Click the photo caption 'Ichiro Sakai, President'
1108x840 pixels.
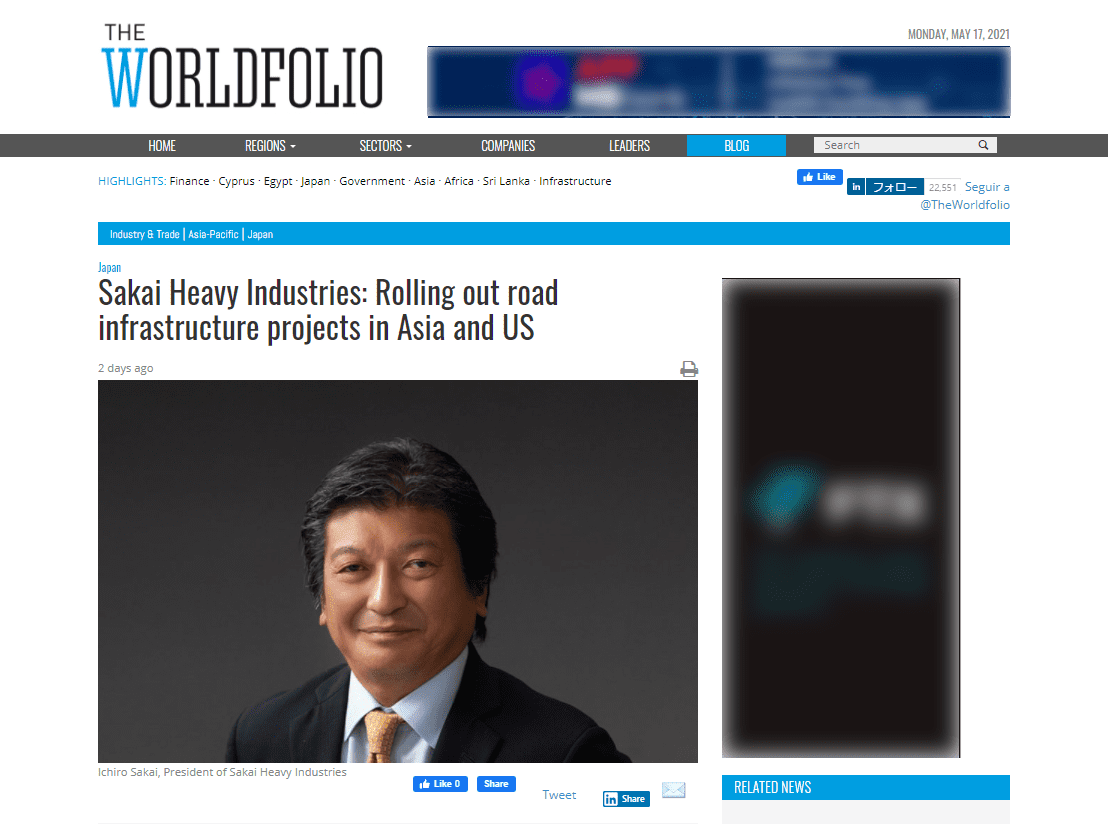click(223, 772)
